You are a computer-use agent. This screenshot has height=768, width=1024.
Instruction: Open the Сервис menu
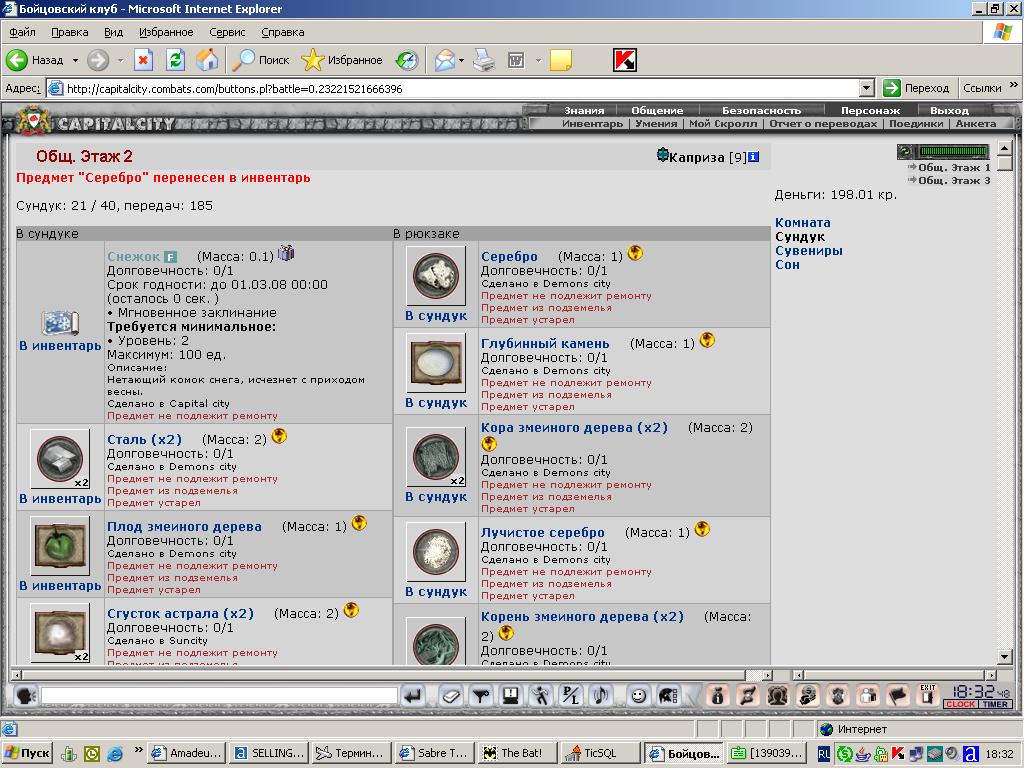coord(227,32)
